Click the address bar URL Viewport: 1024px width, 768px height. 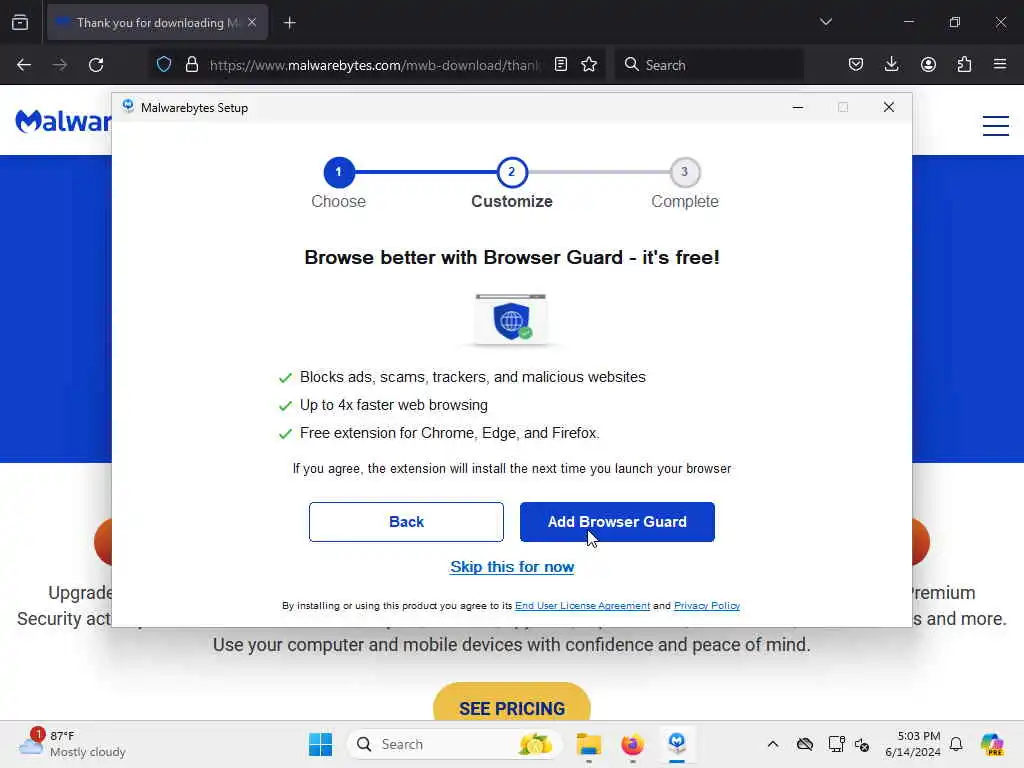pyautogui.click(x=375, y=65)
